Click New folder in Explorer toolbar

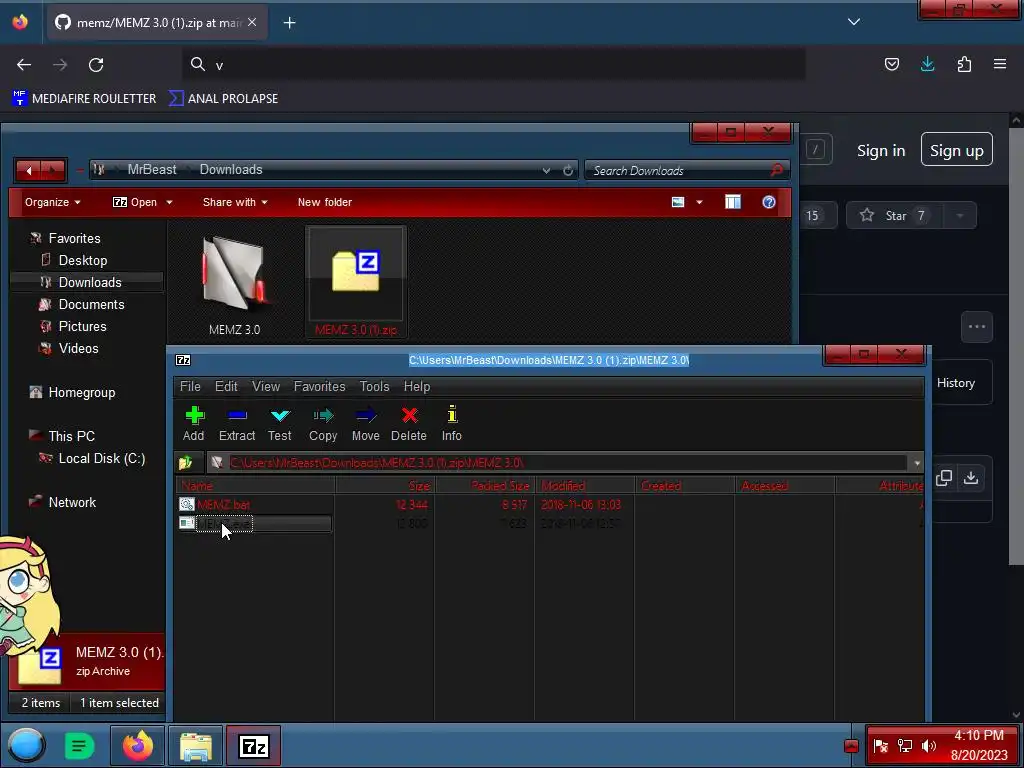(x=325, y=202)
